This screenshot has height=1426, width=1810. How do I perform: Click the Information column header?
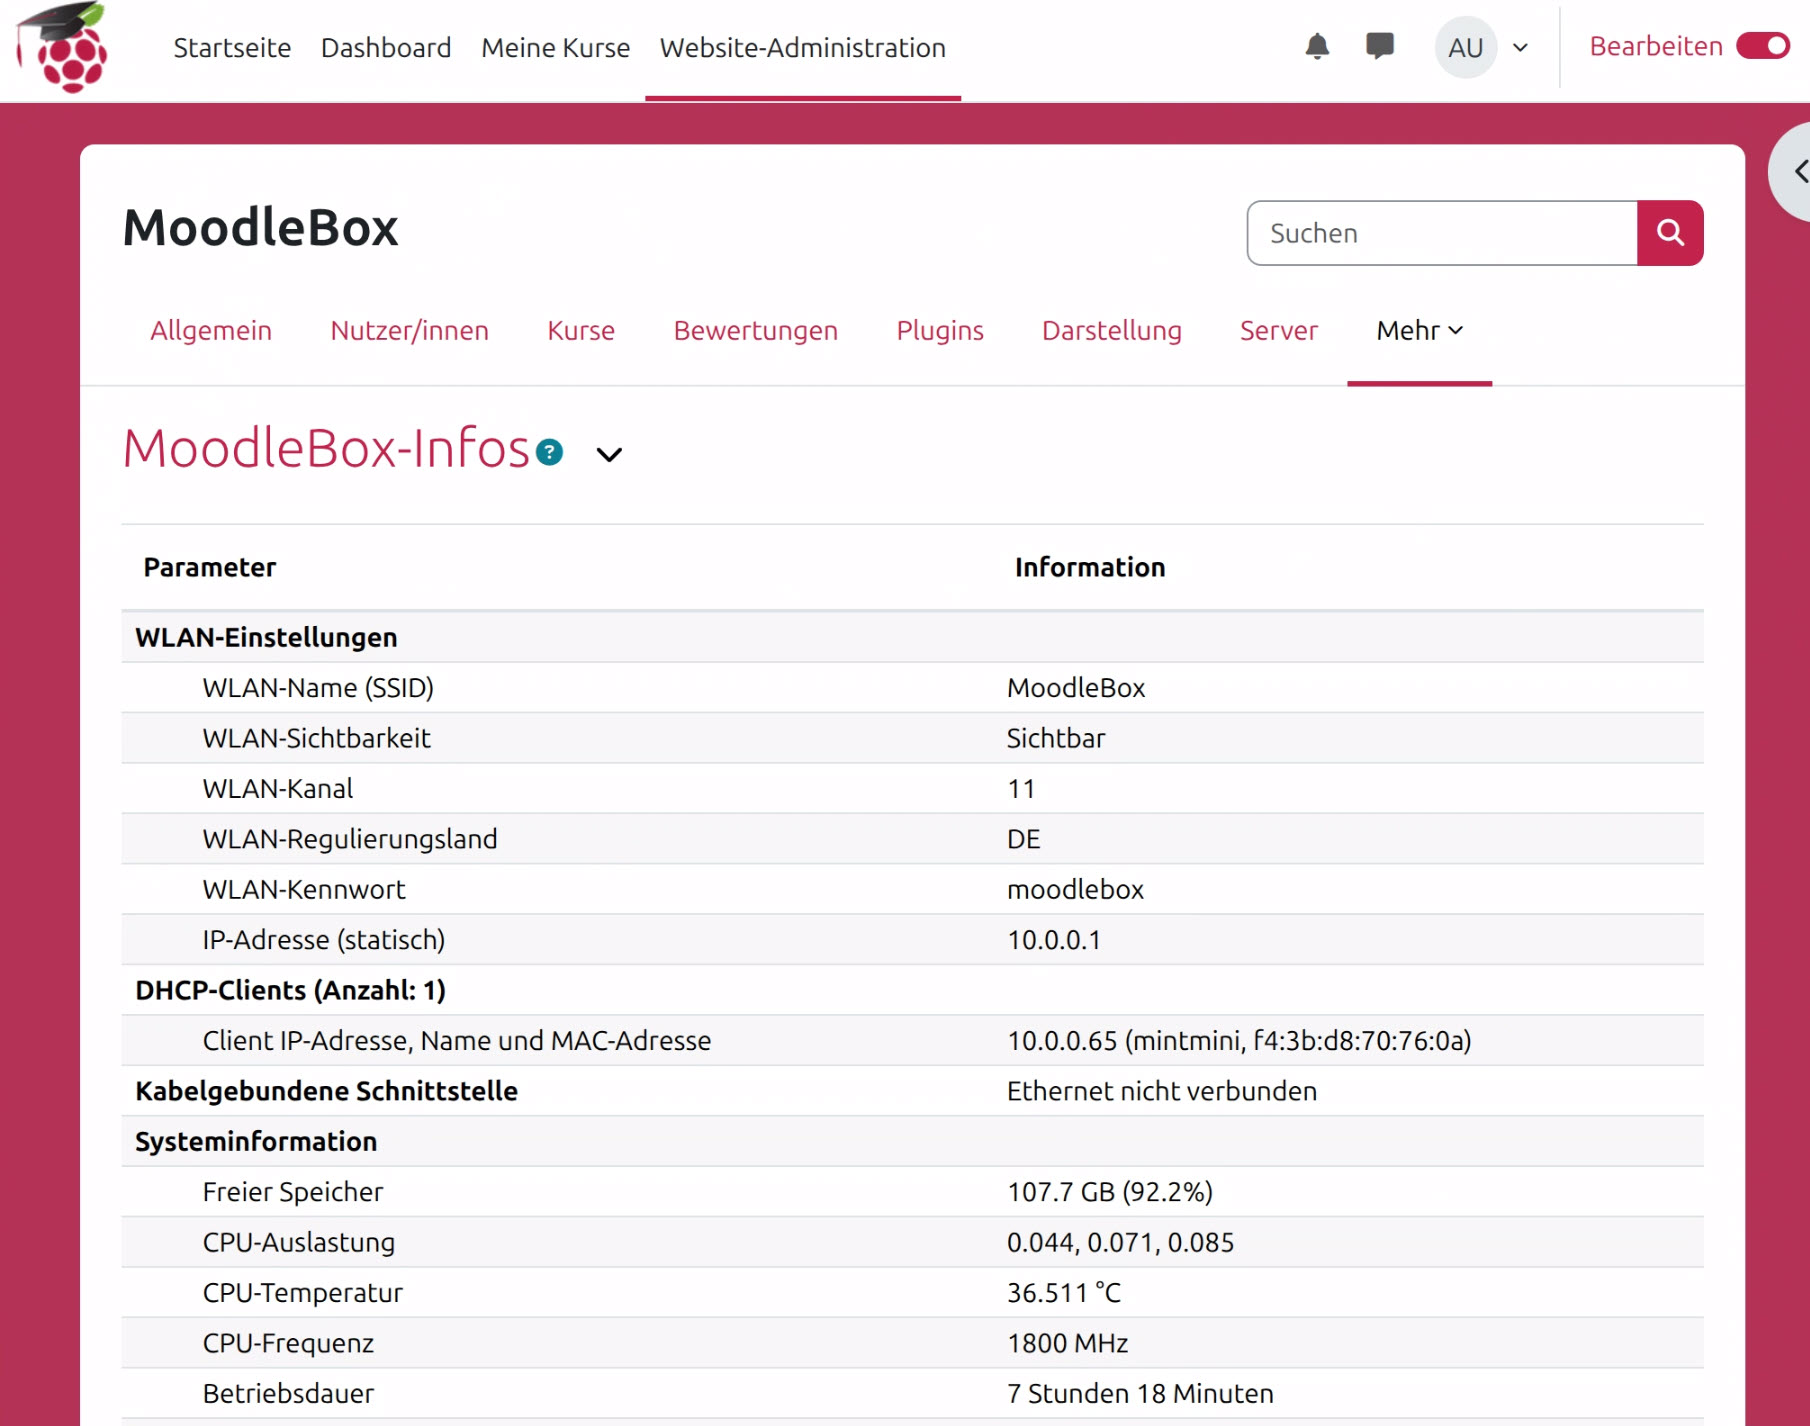pyautogui.click(x=1090, y=567)
